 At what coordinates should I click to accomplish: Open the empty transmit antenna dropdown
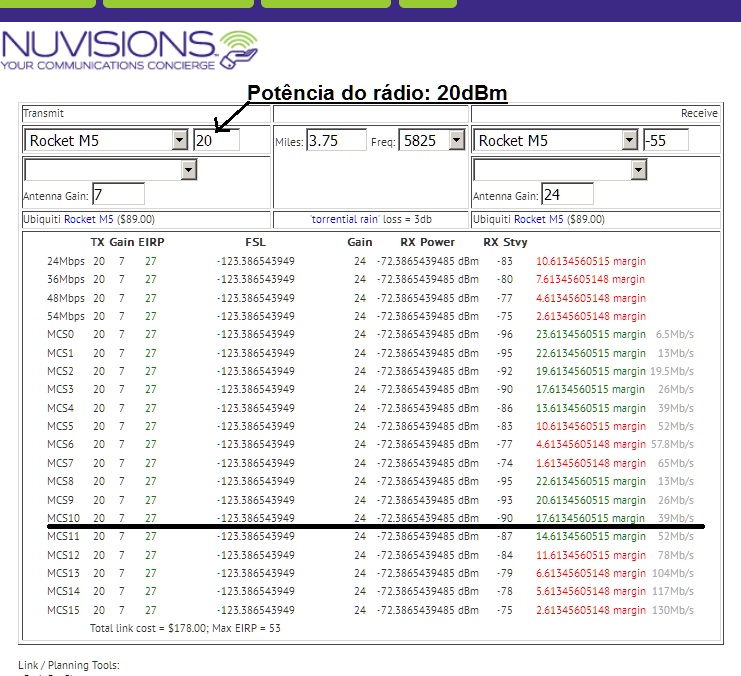coord(111,170)
